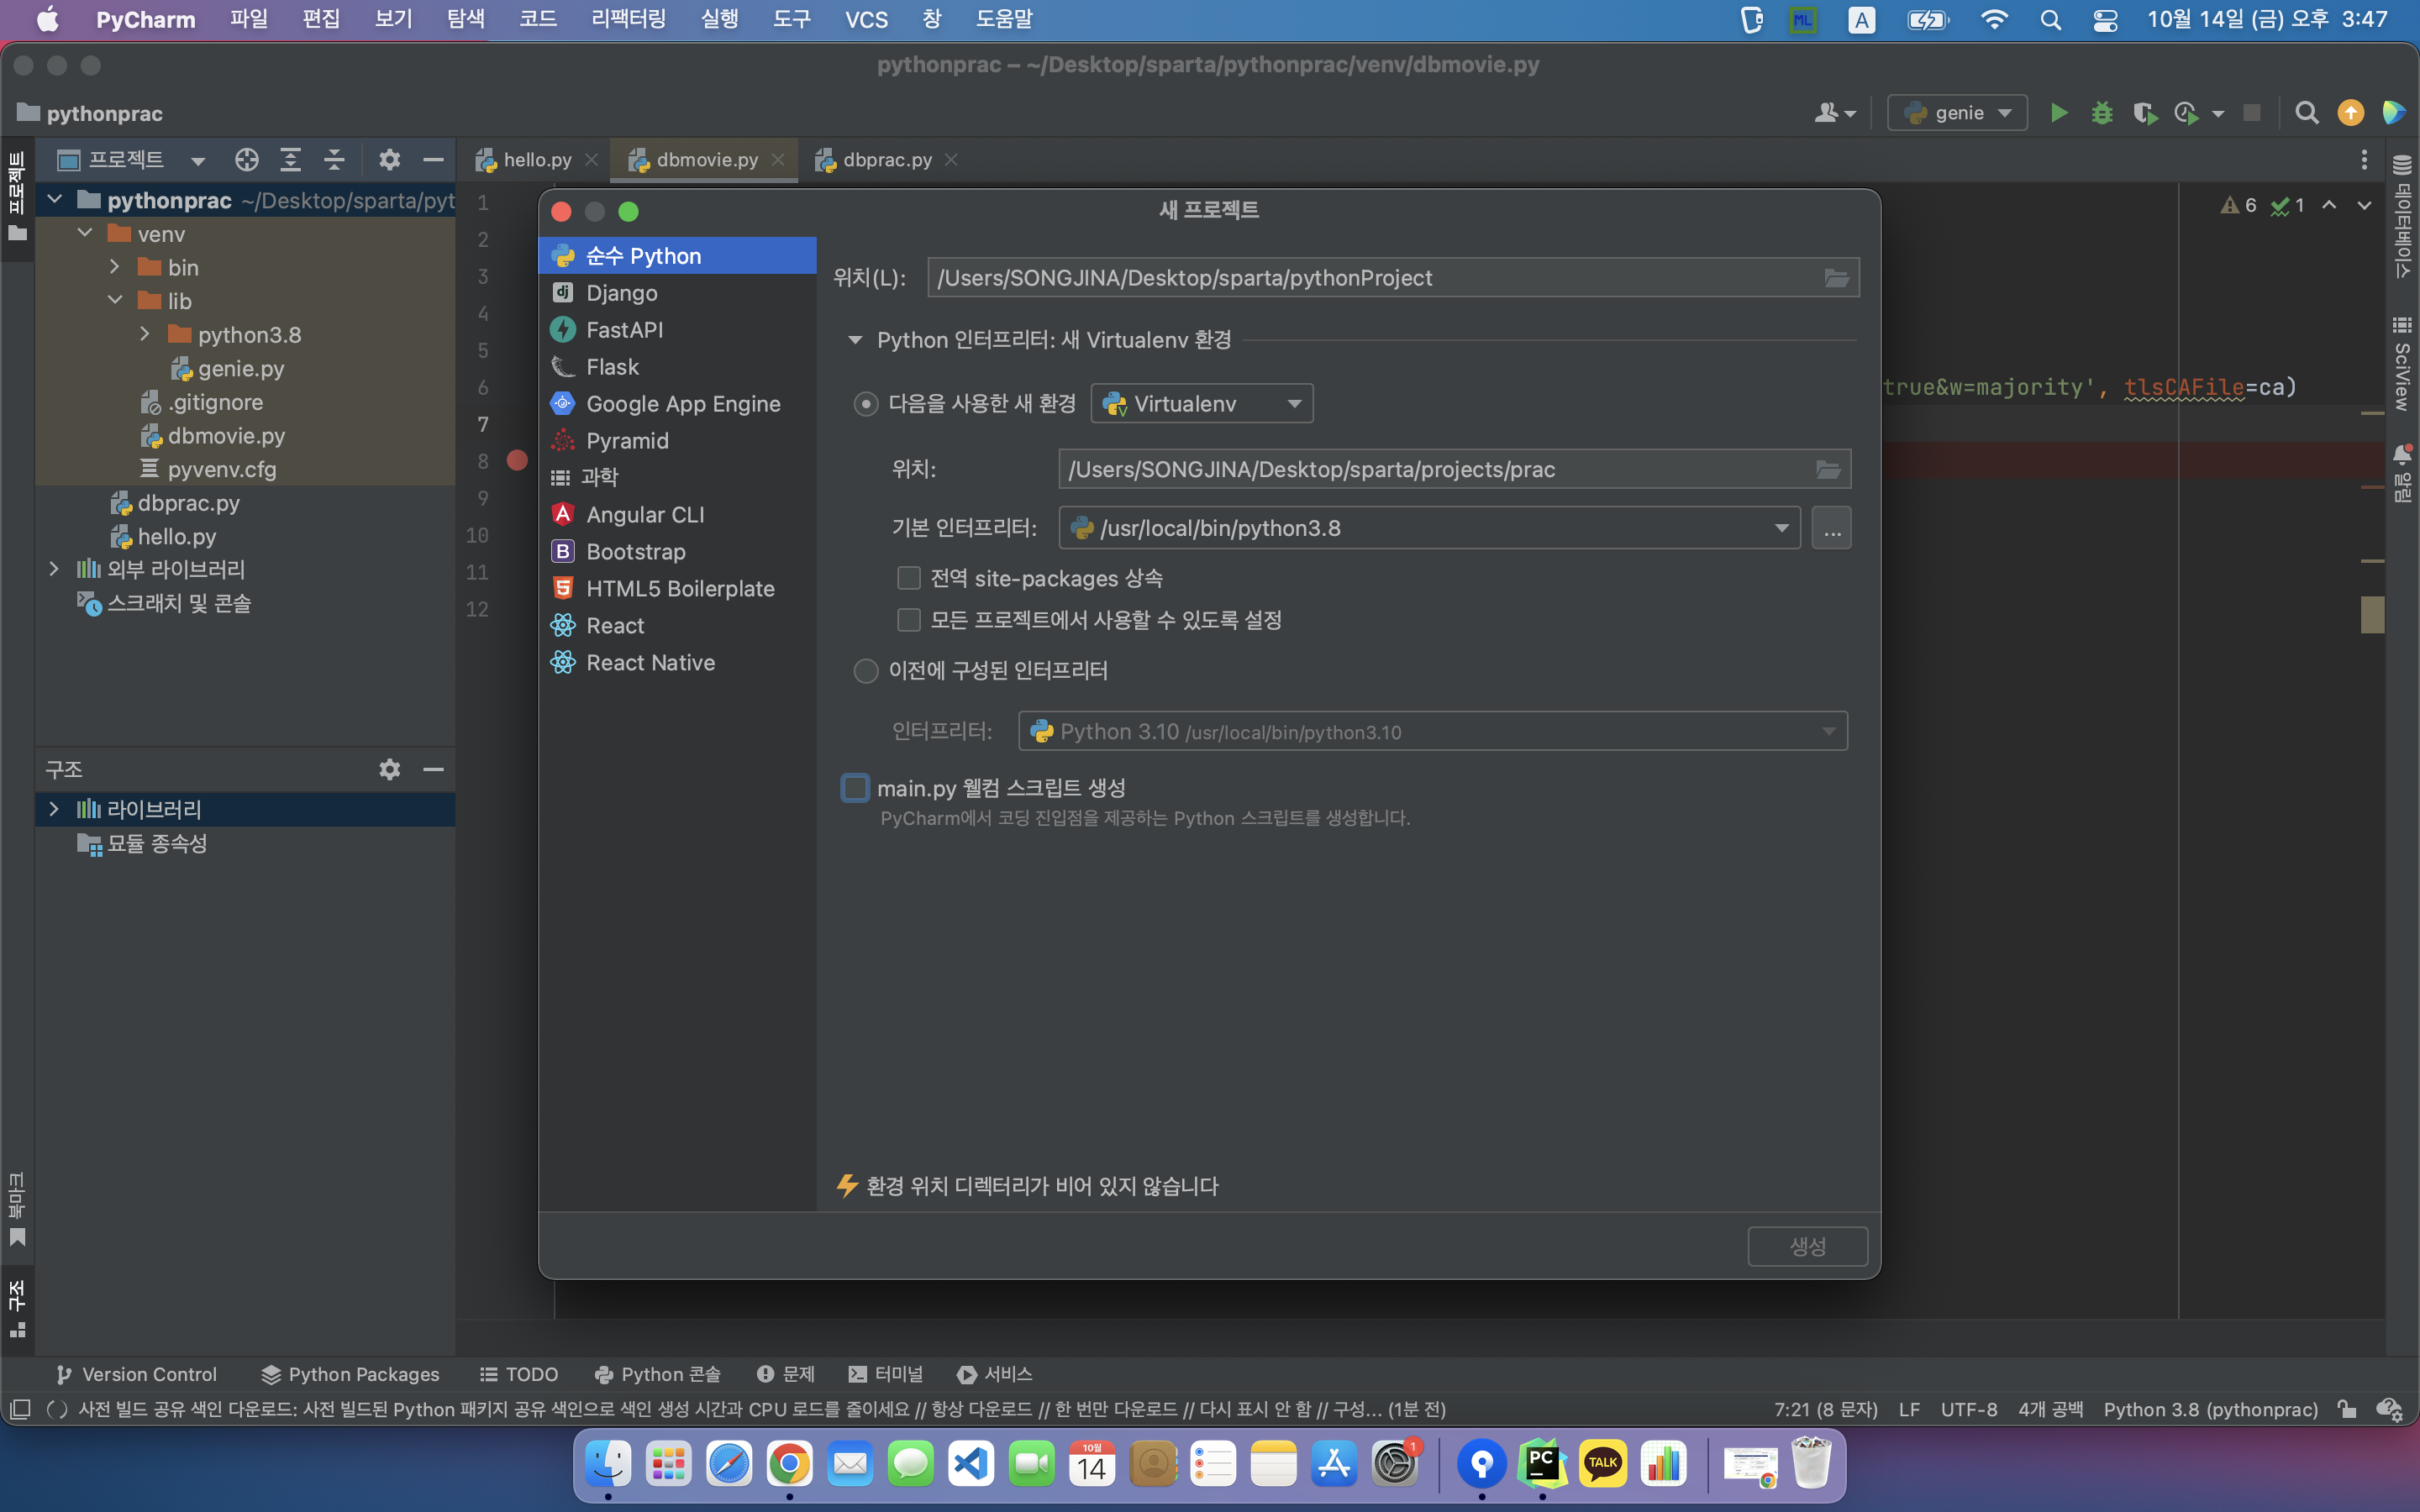The width and height of the screenshot is (2420, 1512).
Task: Open the TODO tool window
Action: [519, 1374]
